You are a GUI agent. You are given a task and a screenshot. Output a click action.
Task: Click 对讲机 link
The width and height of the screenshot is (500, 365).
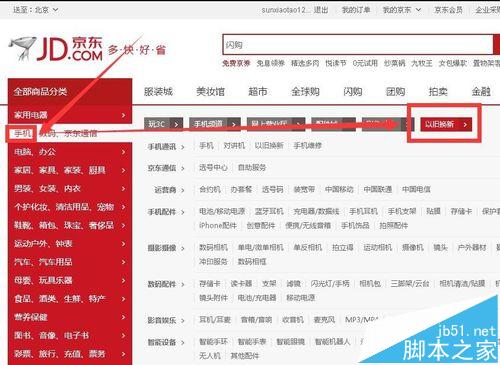234,146
